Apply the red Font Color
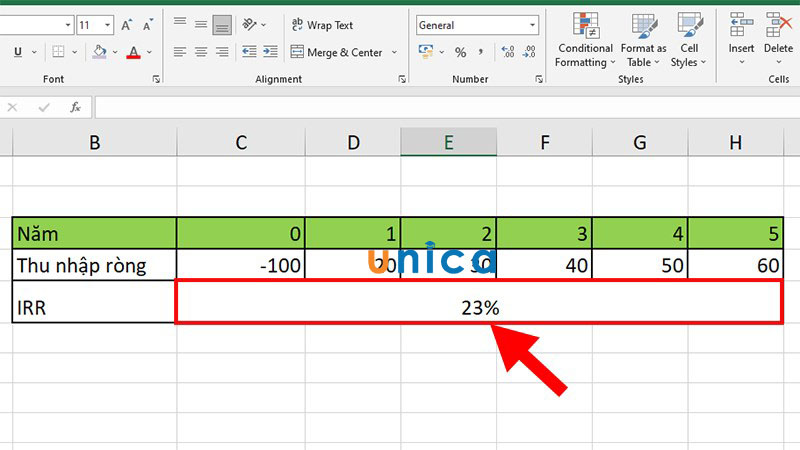Screen dimensions: 800x450 point(134,52)
